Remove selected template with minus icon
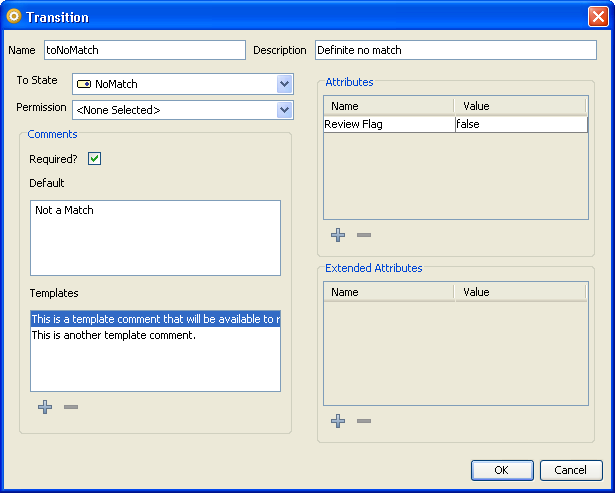This screenshot has height=493, width=615. (71, 407)
